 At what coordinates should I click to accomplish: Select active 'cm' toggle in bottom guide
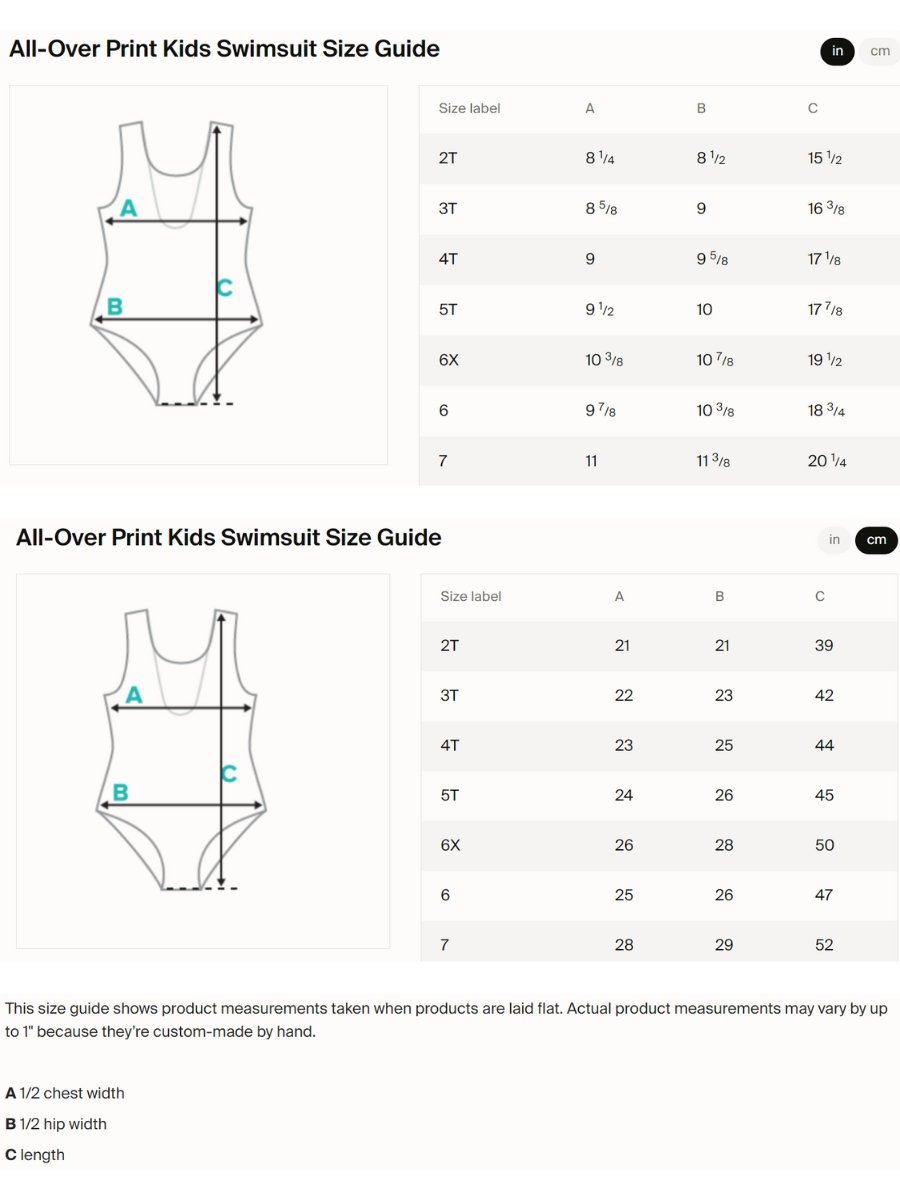pyautogui.click(x=876, y=540)
